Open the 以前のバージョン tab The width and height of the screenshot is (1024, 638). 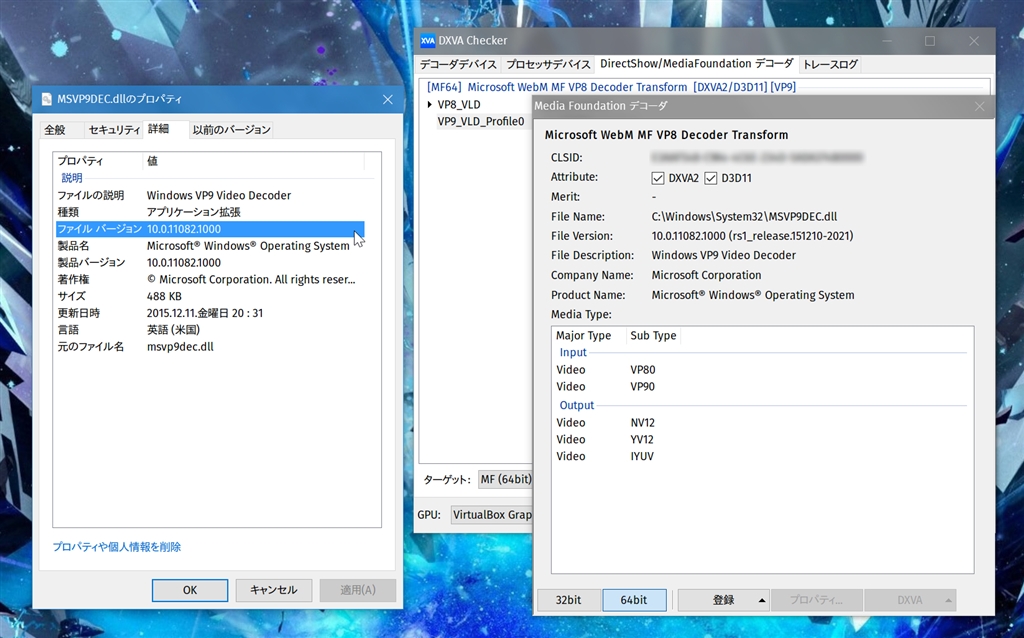231,130
